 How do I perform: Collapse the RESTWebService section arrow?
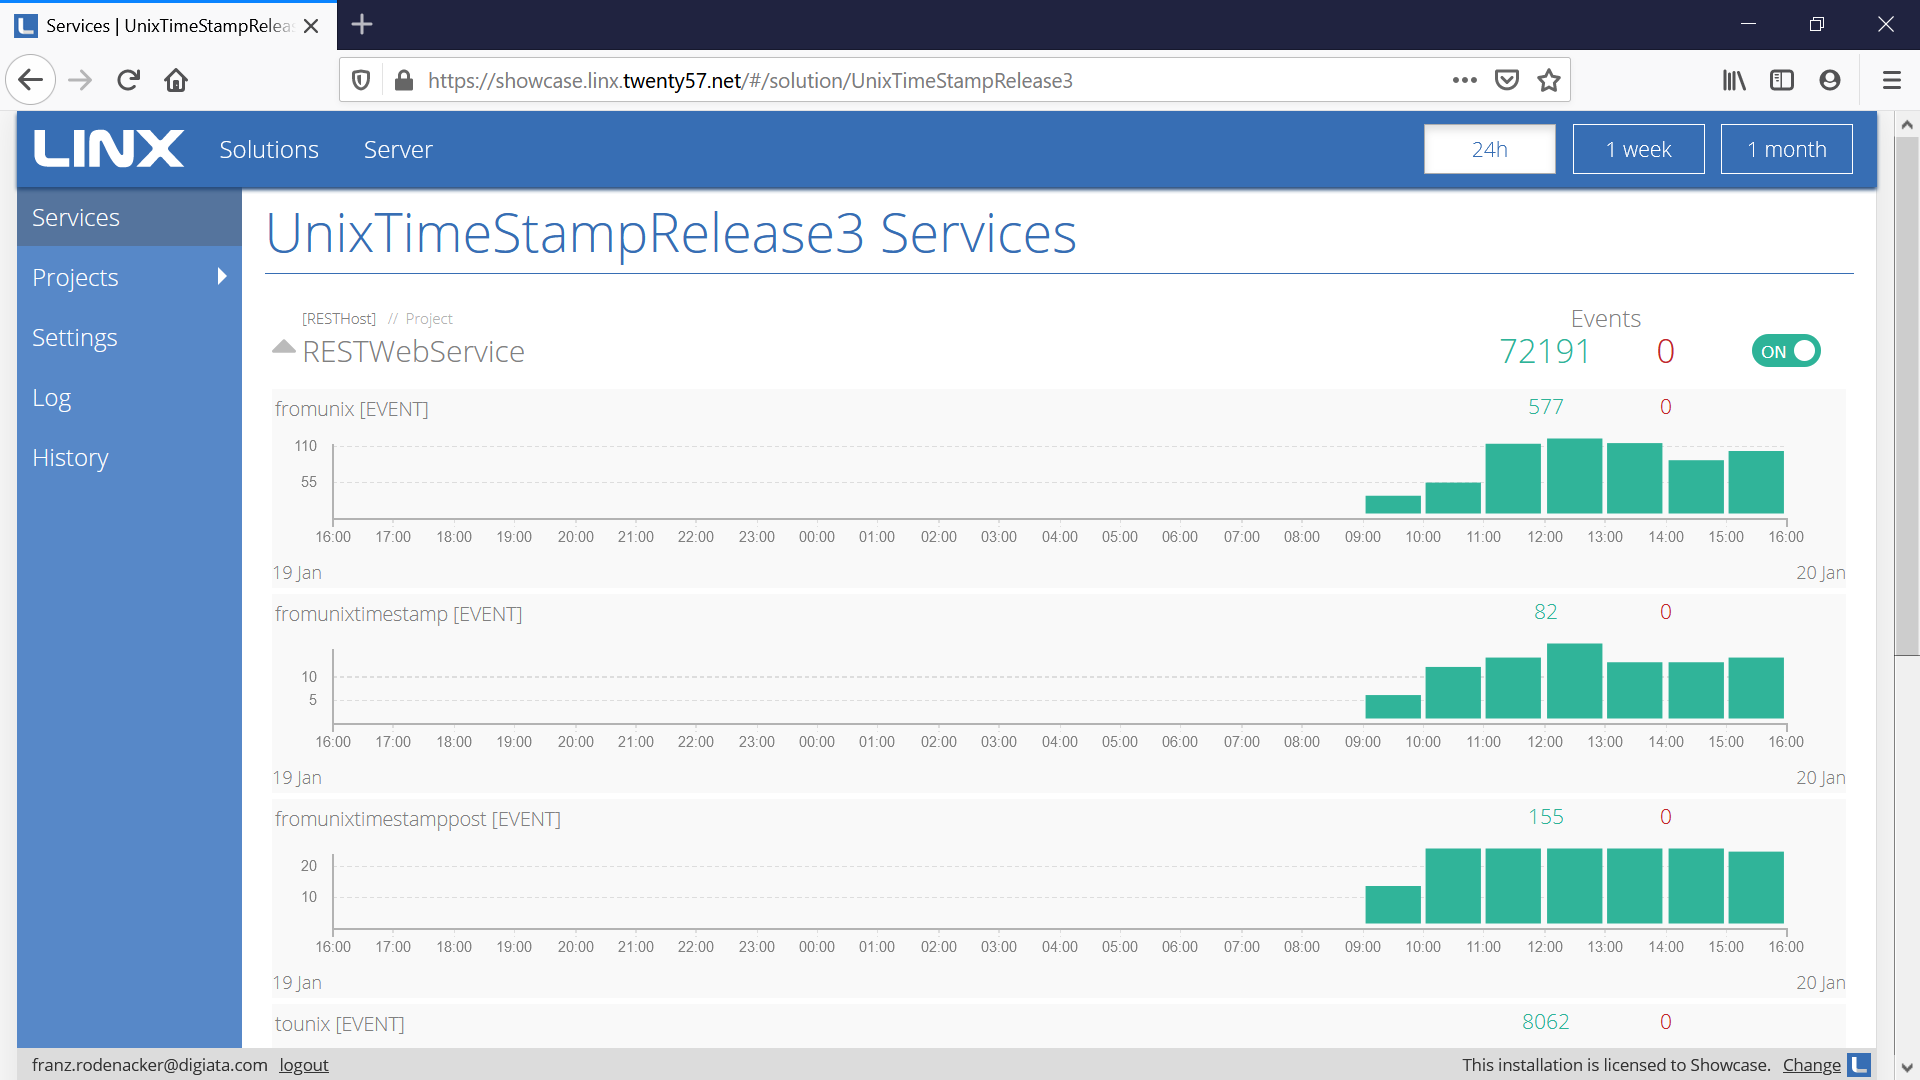point(283,347)
